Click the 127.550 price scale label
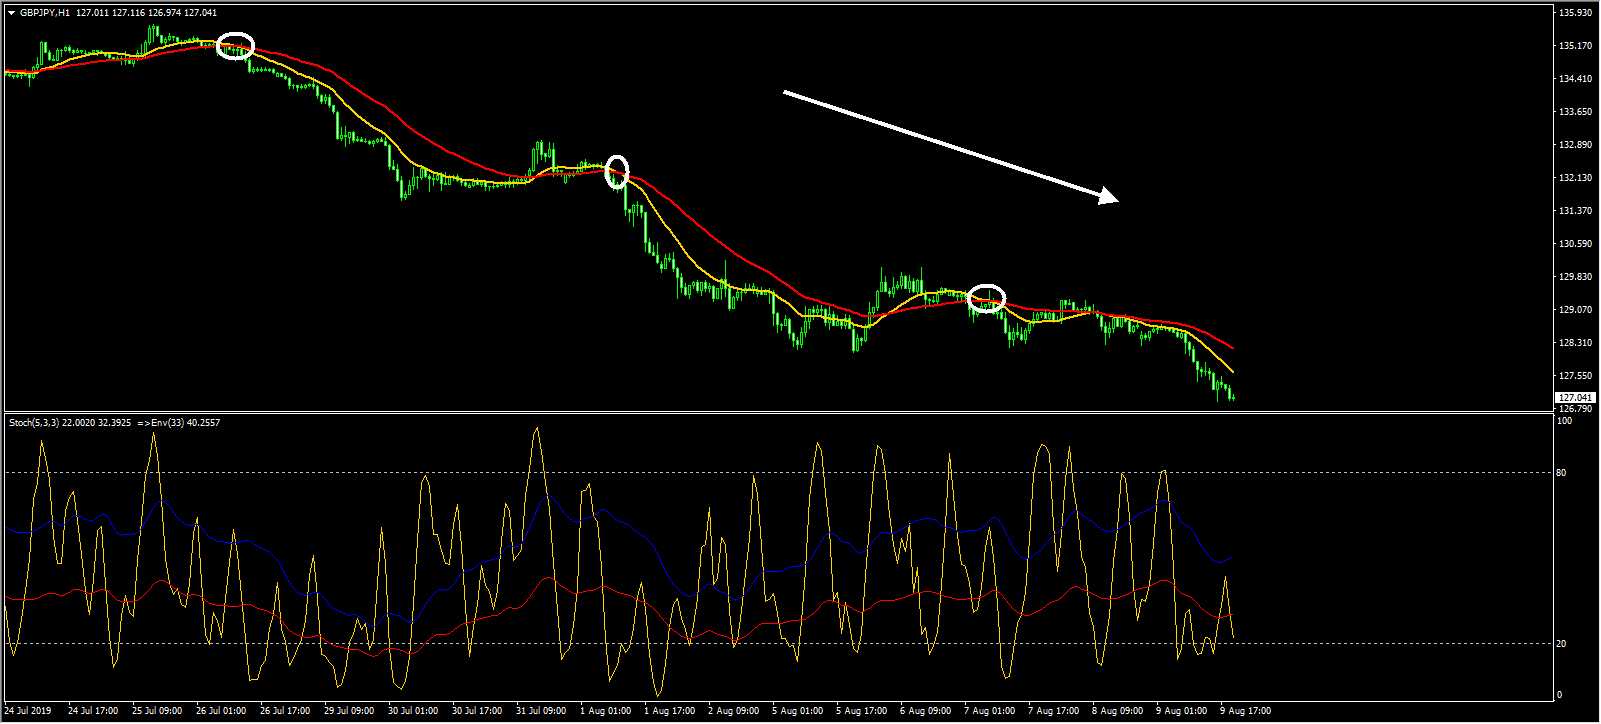The width and height of the screenshot is (1601, 724). [x=1574, y=376]
